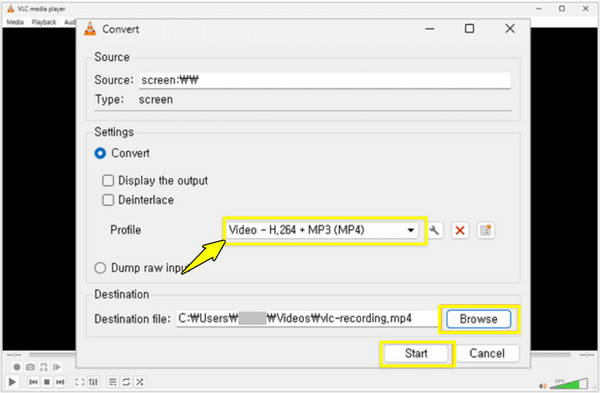Click the VLC cone icon in Convert dialog title
This screenshot has height=393, width=600.
click(90, 29)
